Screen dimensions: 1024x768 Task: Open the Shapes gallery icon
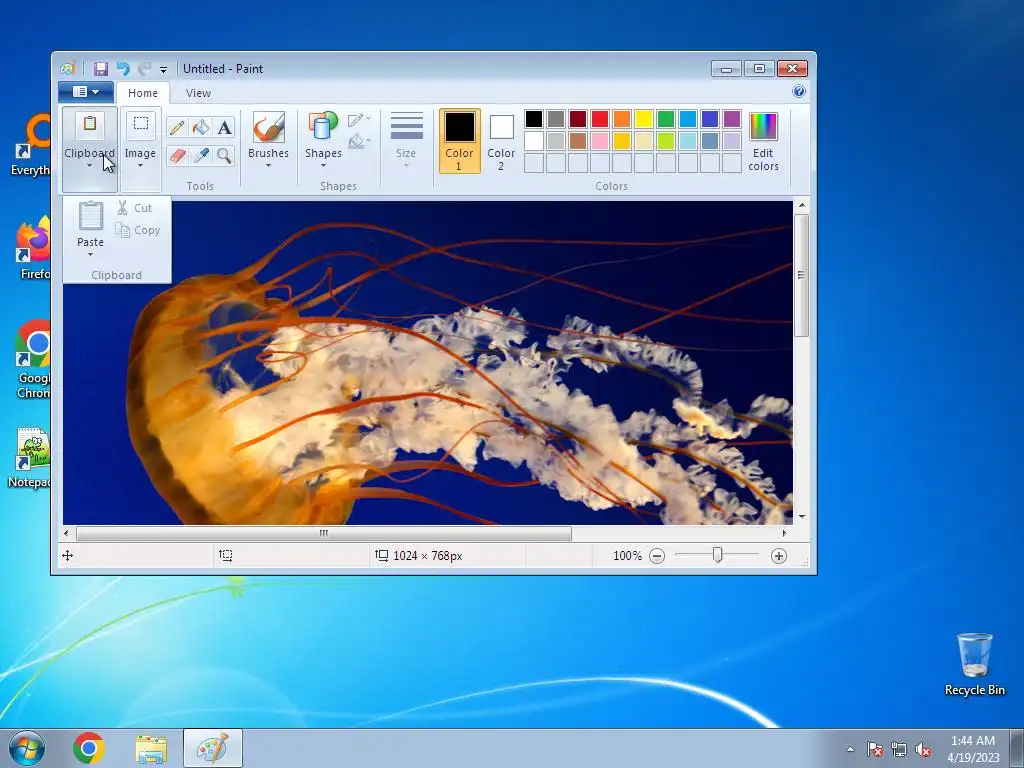pos(323,127)
